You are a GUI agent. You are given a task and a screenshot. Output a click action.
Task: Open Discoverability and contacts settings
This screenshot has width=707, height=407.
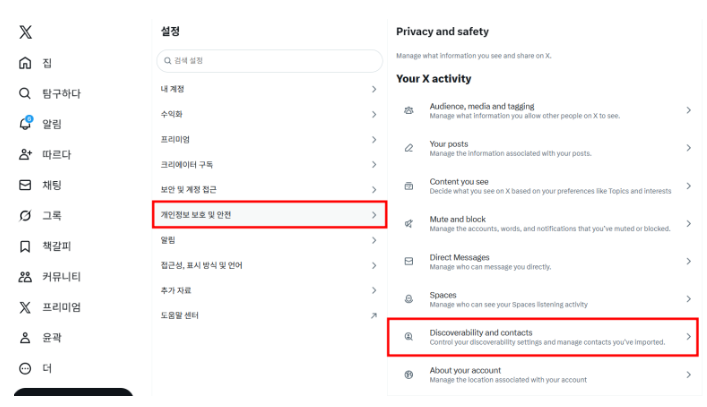pyautogui.click(x=543, y=337)
